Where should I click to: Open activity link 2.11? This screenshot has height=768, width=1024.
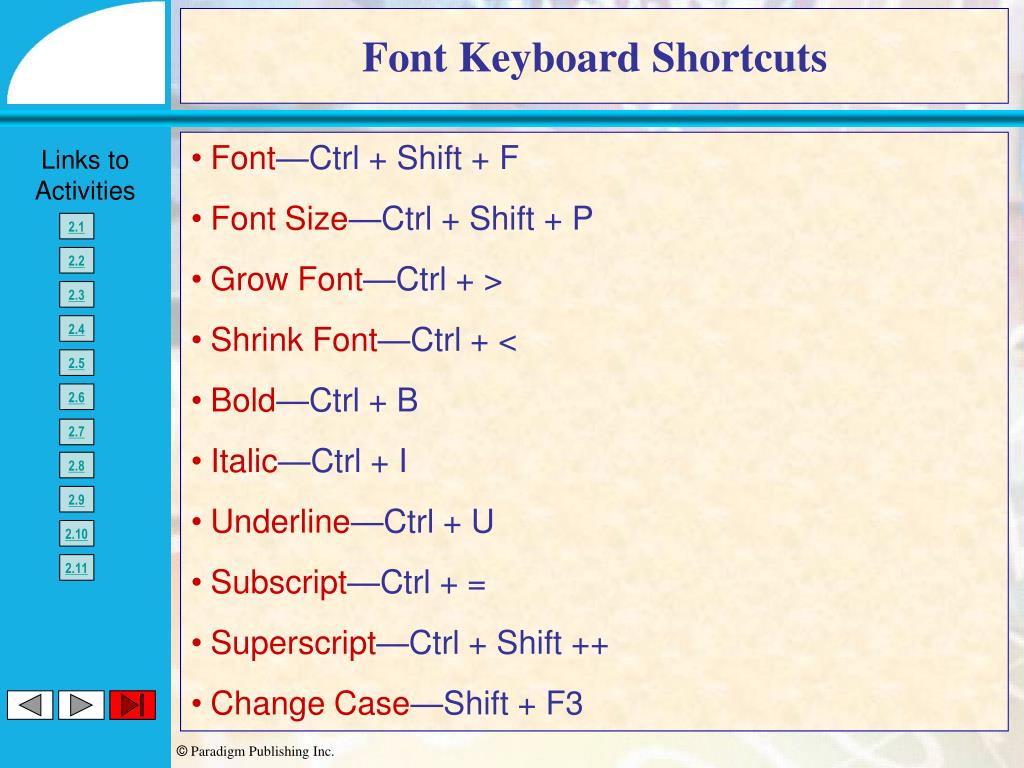tap(76, 568)
